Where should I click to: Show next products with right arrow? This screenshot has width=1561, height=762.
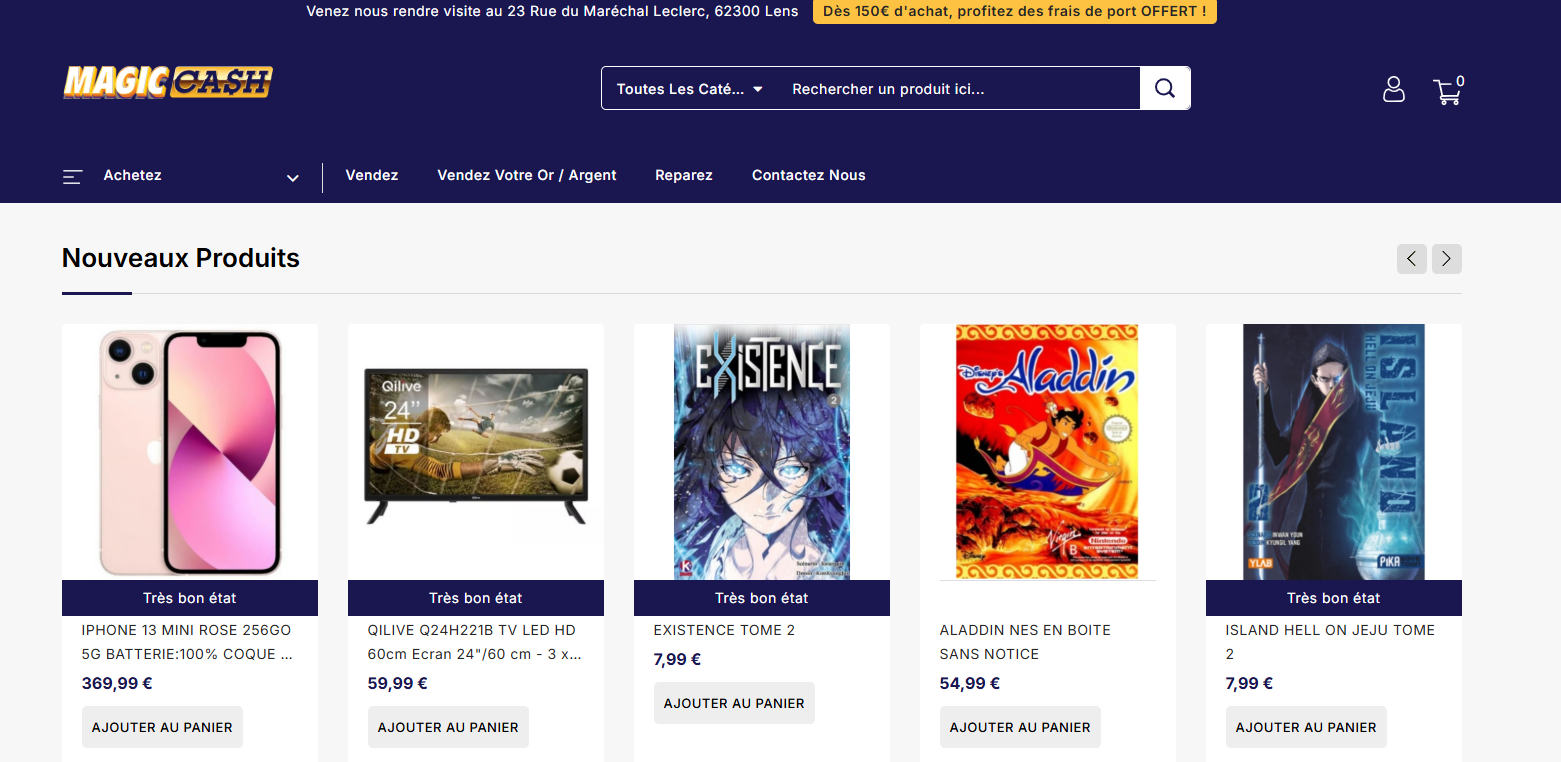(1447, 259)
